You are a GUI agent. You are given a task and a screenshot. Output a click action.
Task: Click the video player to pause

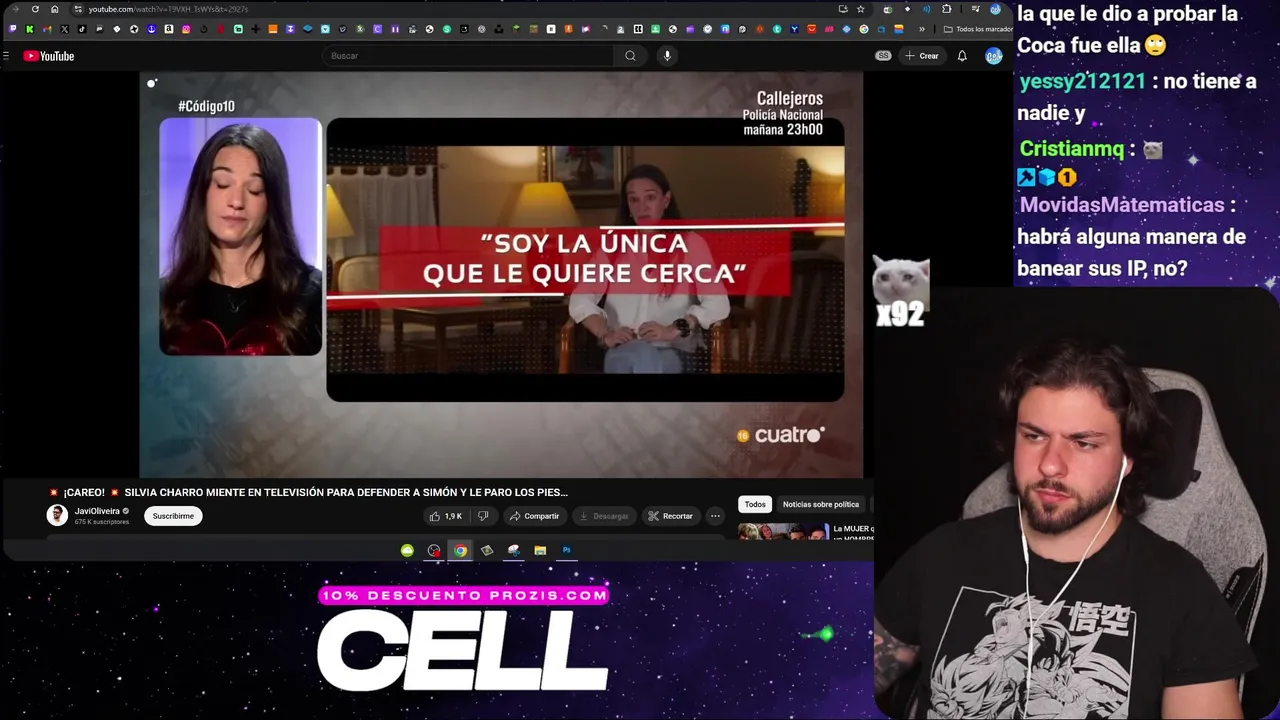coord(501,275)
